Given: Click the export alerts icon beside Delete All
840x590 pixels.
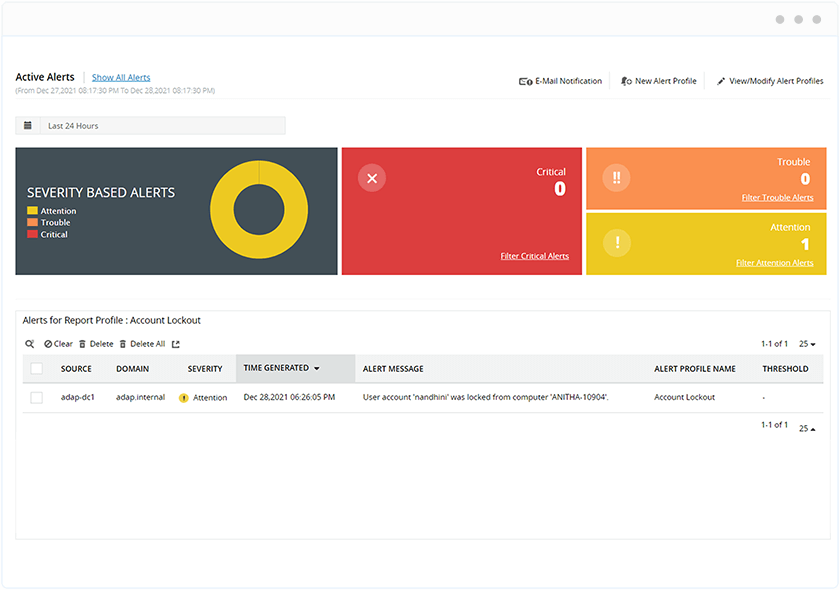Looking at the screenshot, I should tap(176, 344).
